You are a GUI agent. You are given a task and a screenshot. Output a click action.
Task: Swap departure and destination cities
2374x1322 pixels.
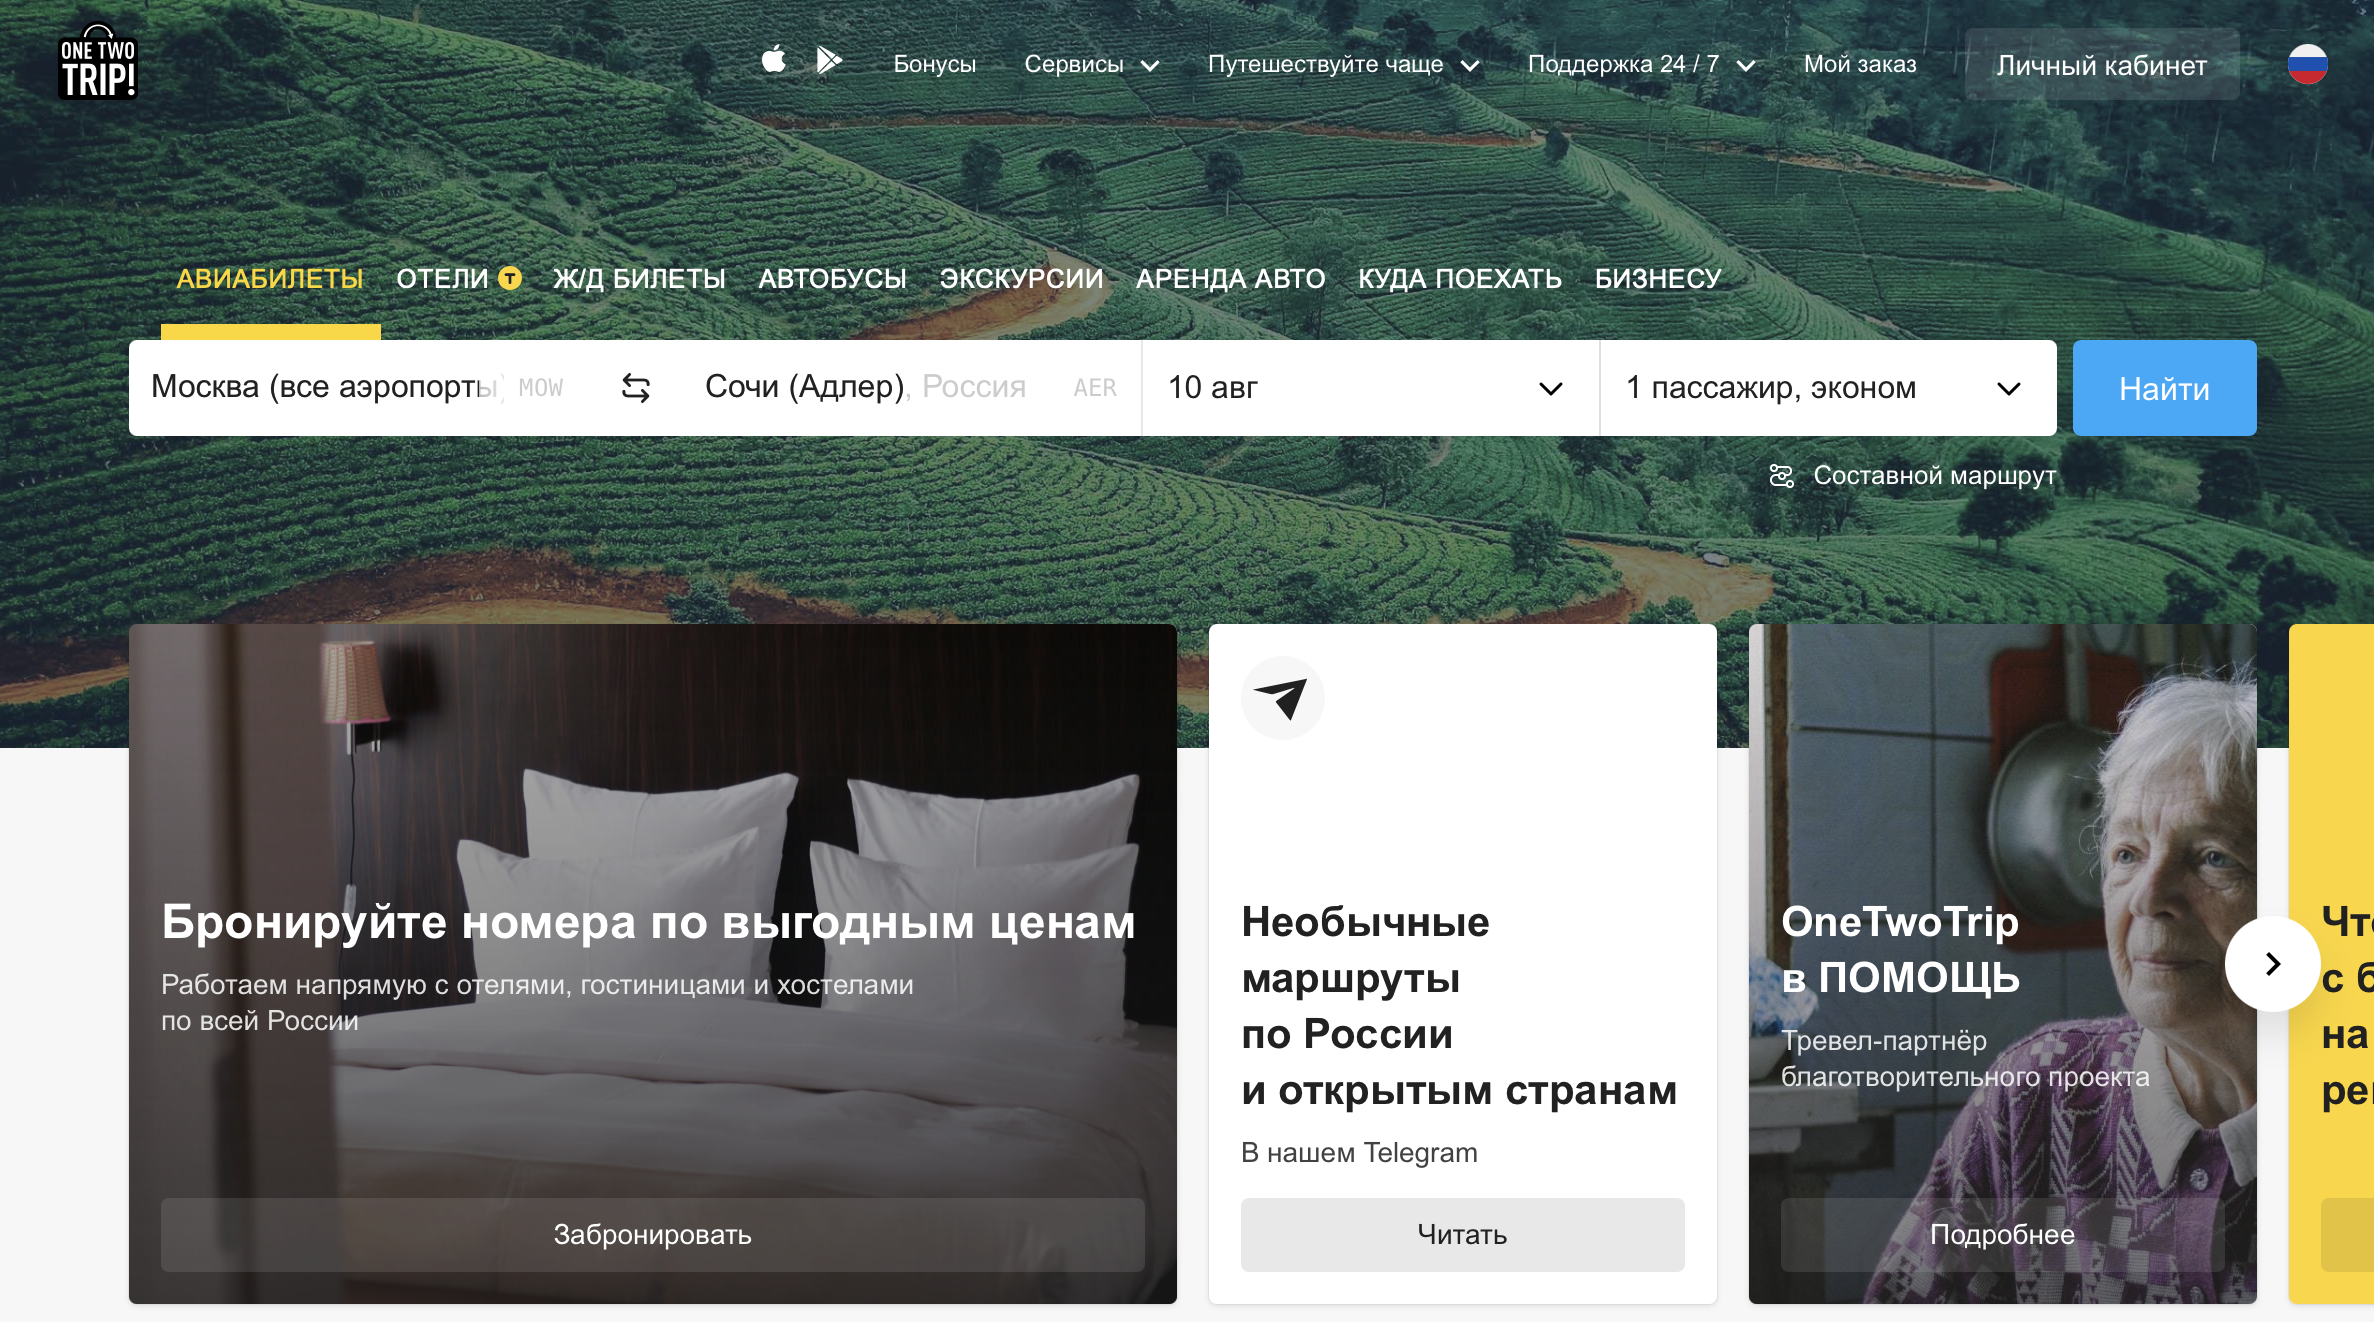(636, 388)
